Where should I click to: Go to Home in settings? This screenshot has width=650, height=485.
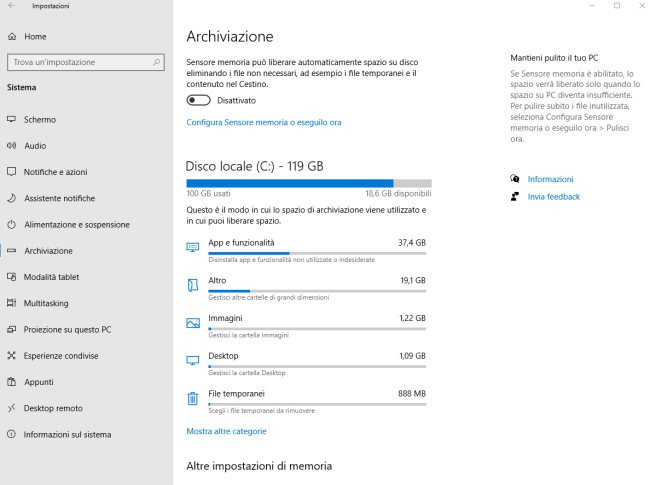[35, 36]
